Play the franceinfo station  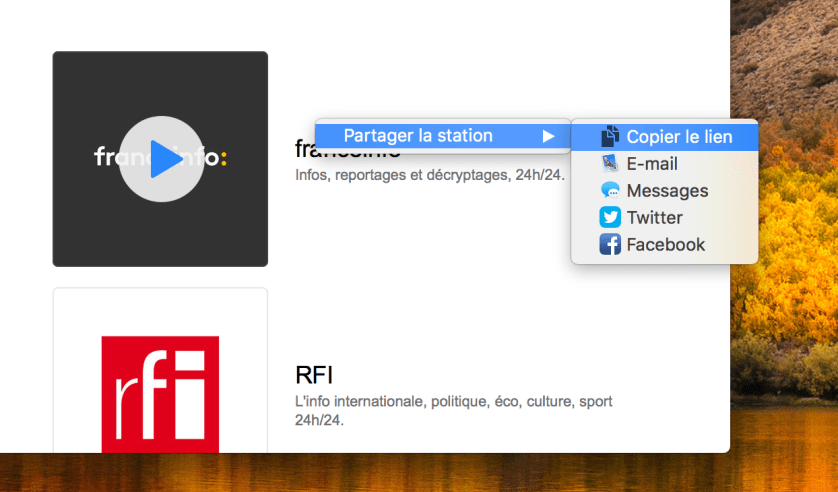coord(161,159)
